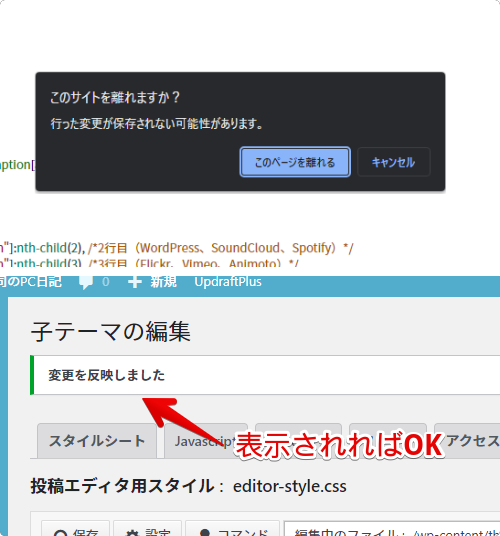This screenshot has width=500, height=536.
Task: Switch to the スタイルシート tab
Action: pos(97,441)
